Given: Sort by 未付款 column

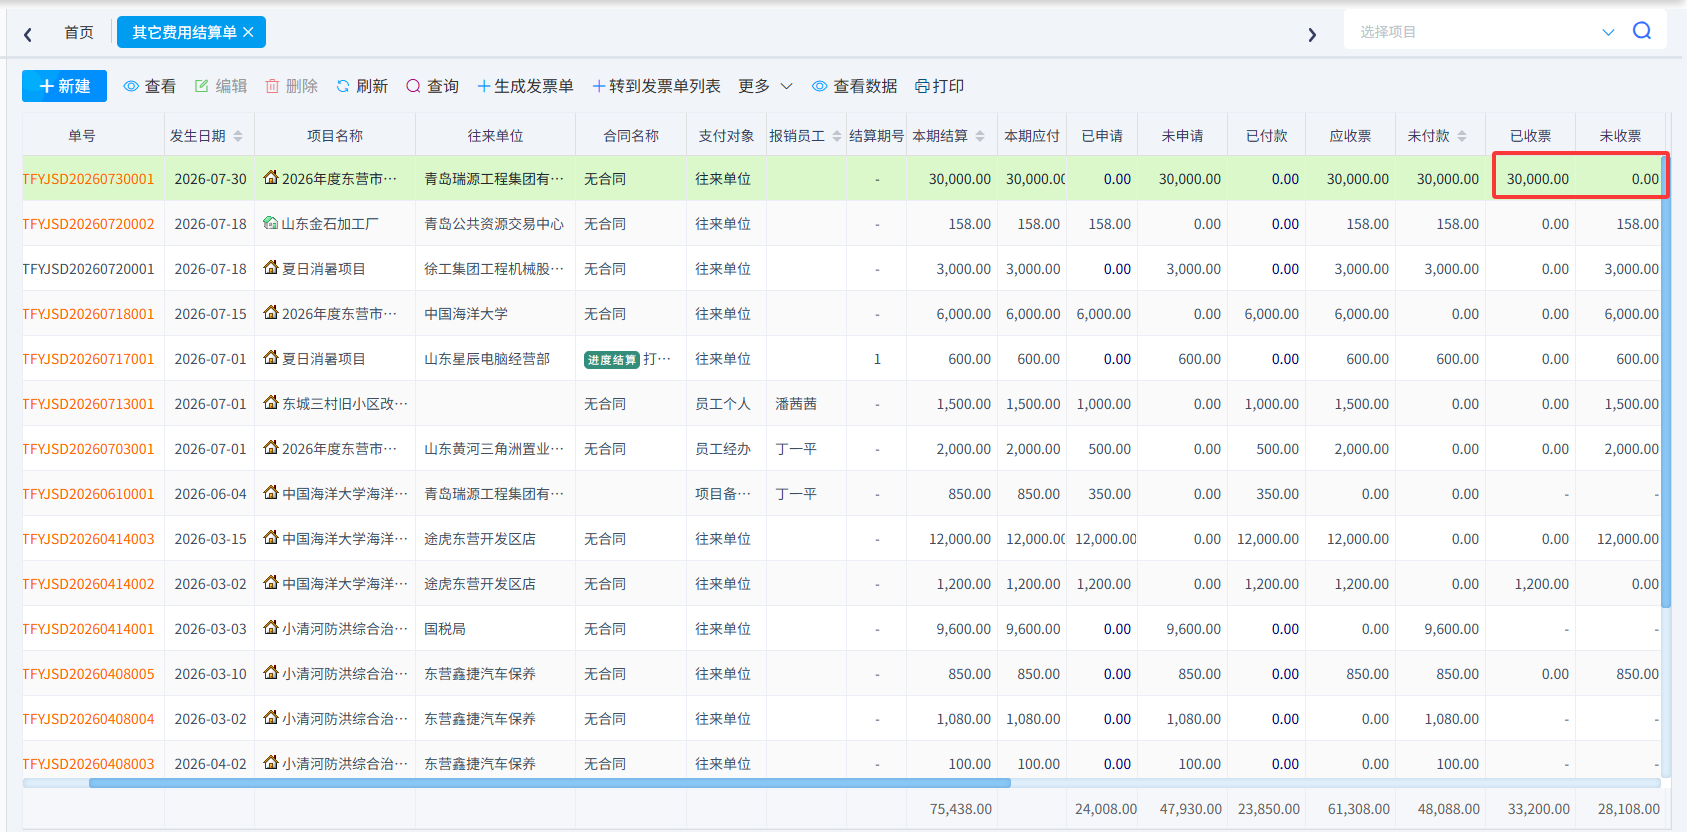Looking at the screenshot, I should [1462, 136].
